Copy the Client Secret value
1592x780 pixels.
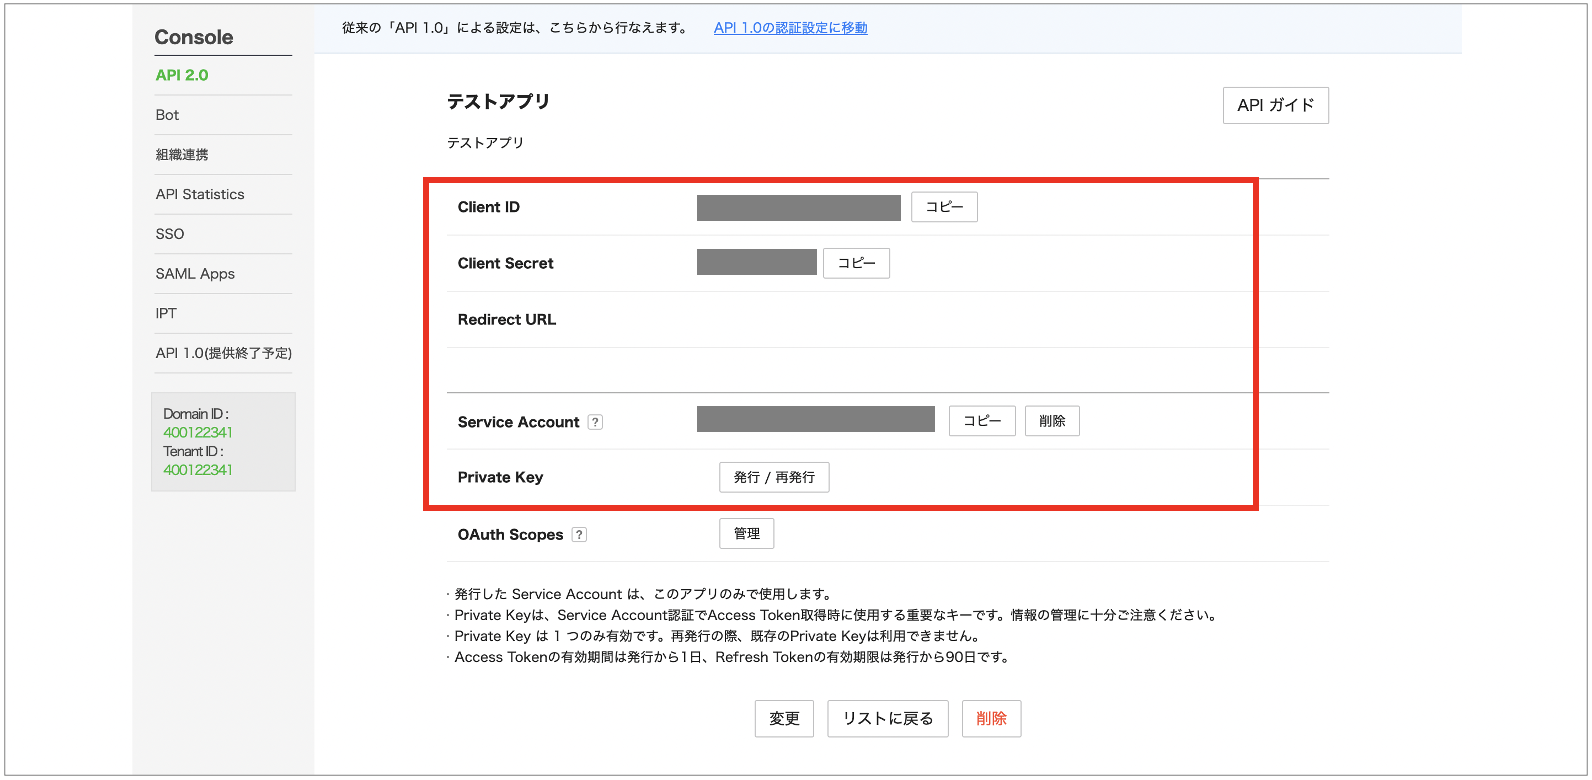coord(856,263)
